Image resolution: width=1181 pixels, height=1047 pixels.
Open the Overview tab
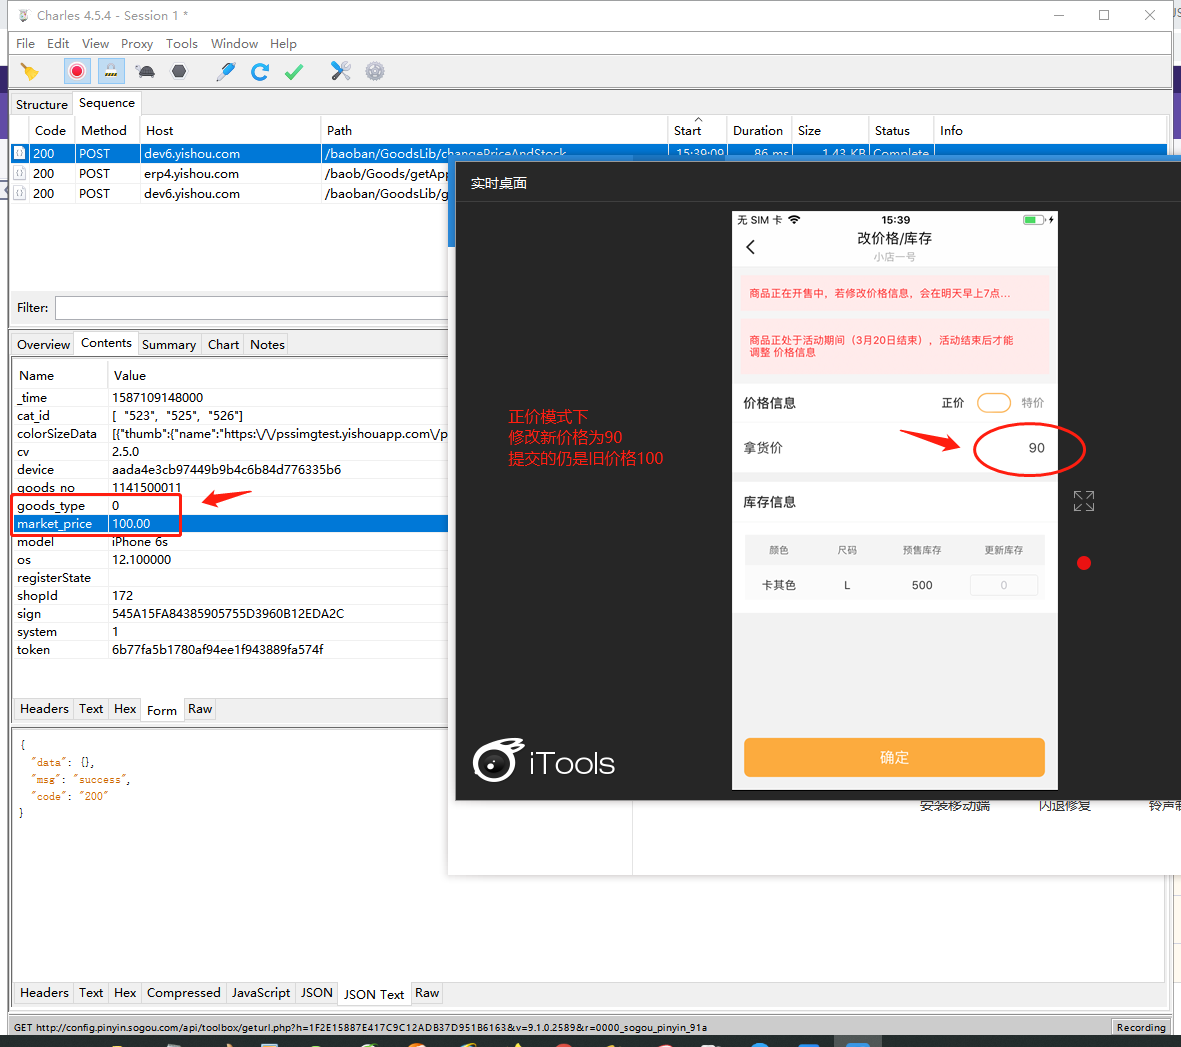(x=44, y=344)
